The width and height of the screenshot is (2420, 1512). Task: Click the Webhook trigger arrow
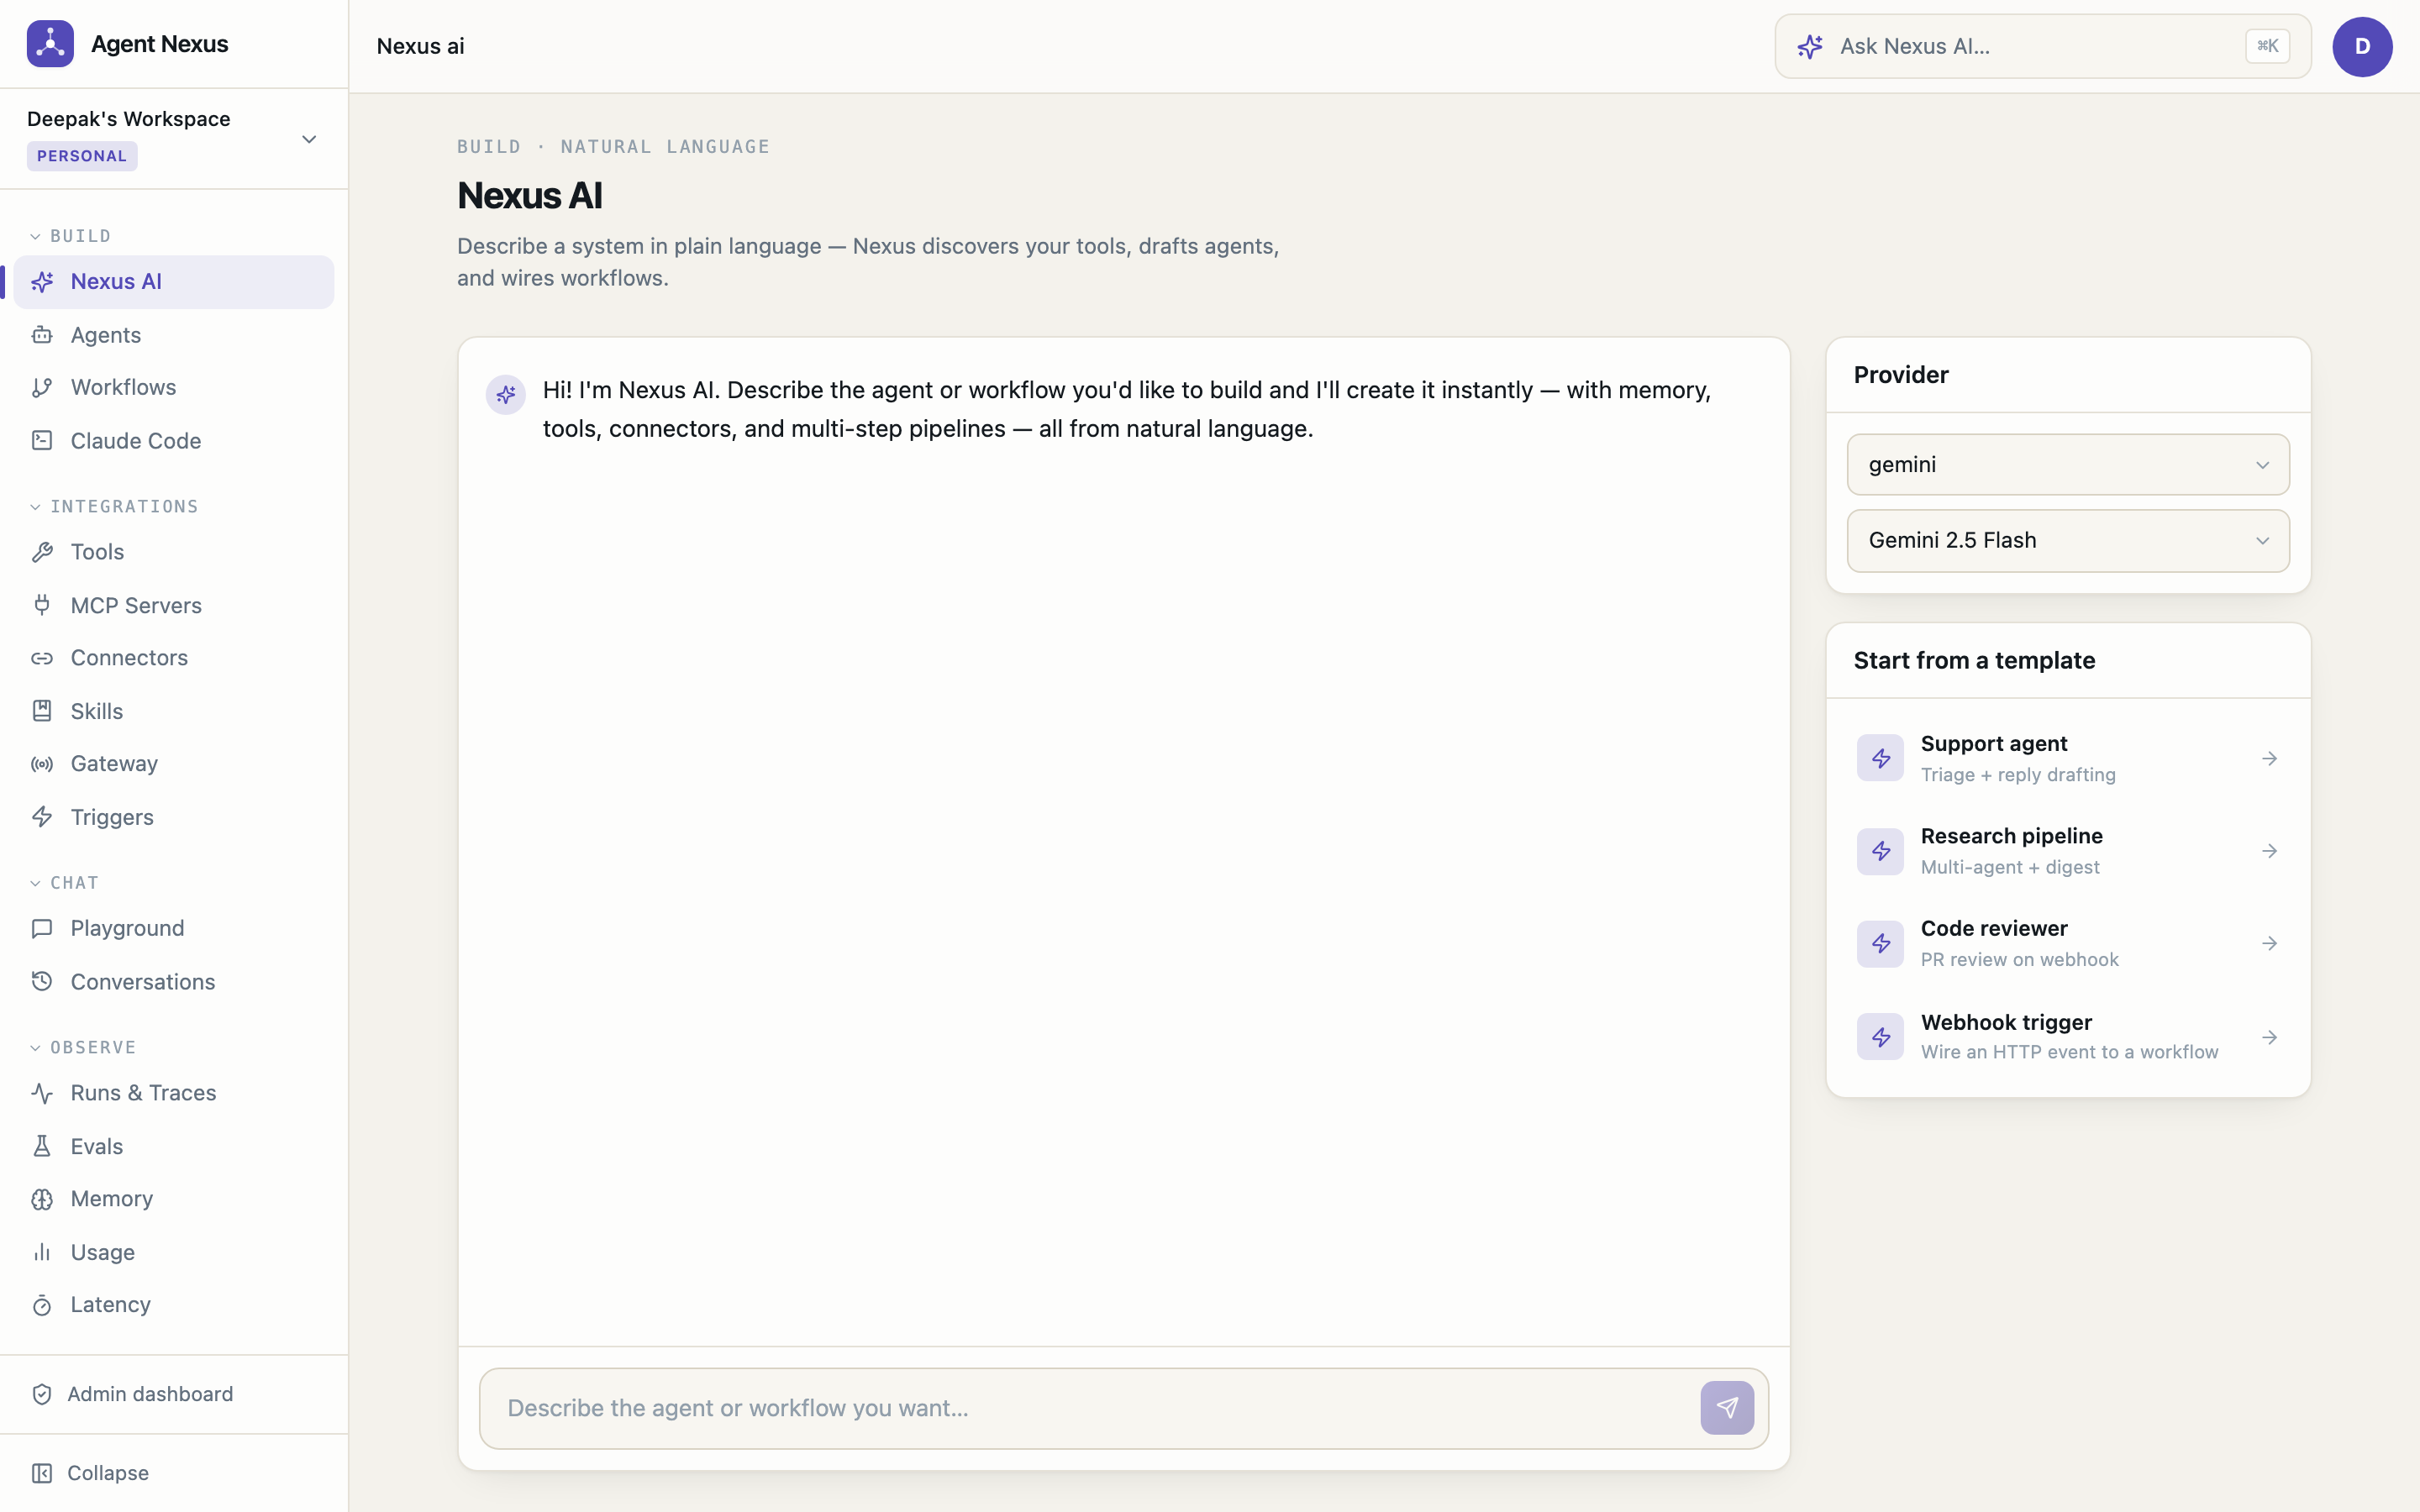point(2269,1037)
